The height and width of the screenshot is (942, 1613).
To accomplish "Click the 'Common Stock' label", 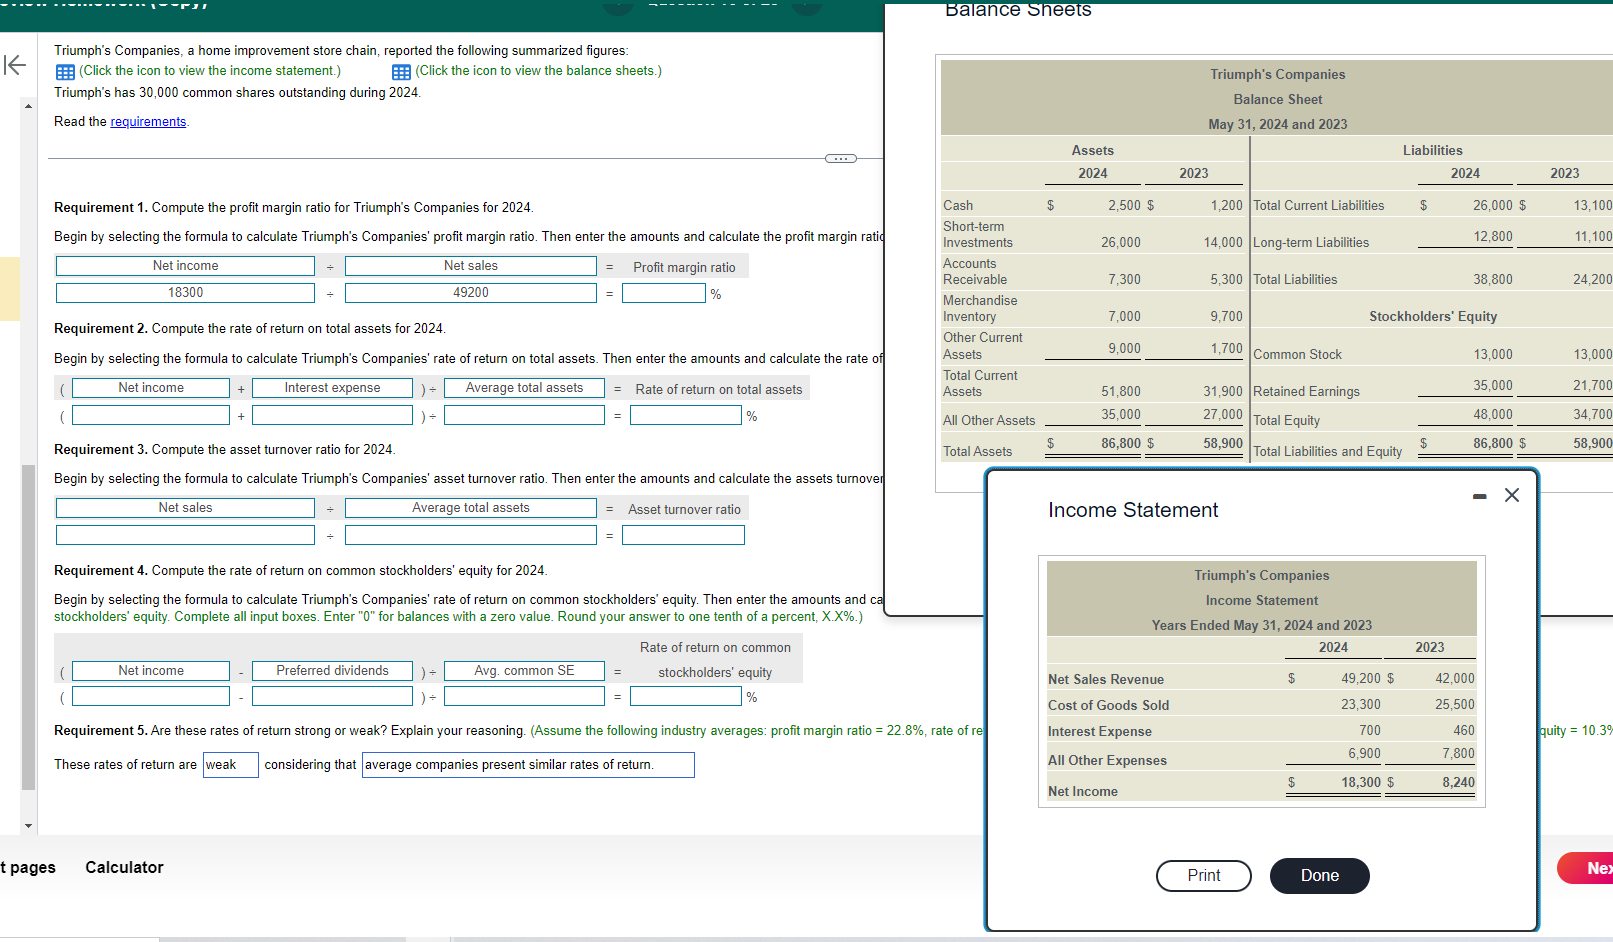I will click(1297, 355).
